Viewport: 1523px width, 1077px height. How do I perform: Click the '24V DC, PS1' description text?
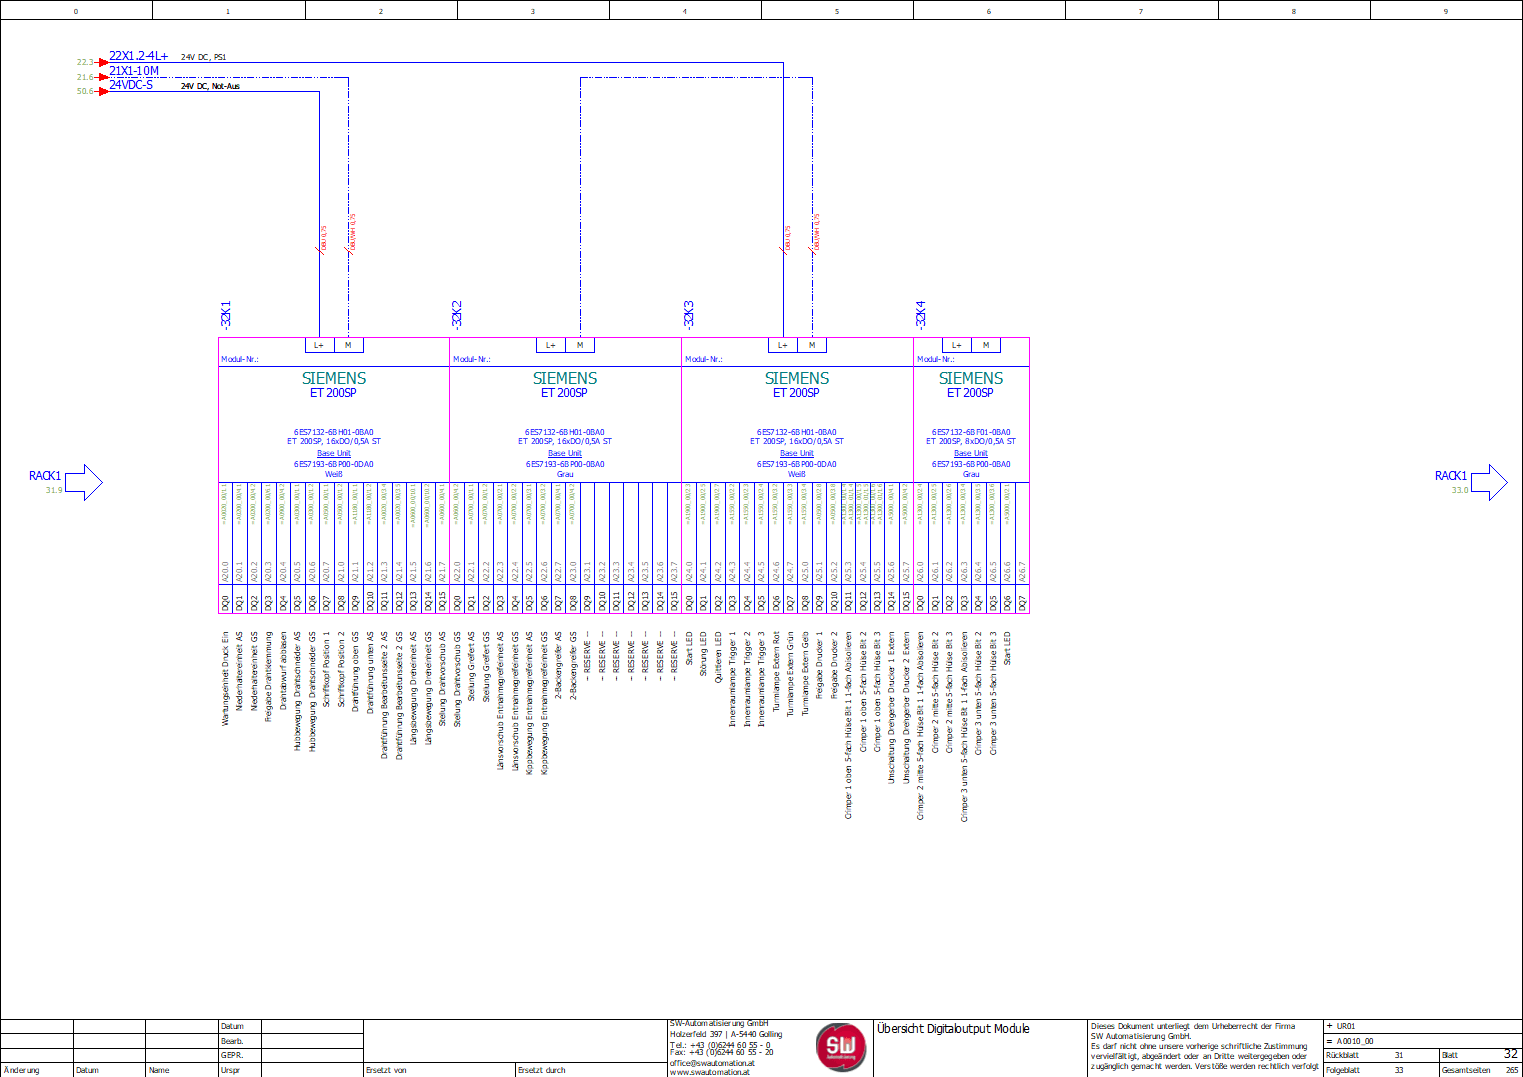[203, 57]
